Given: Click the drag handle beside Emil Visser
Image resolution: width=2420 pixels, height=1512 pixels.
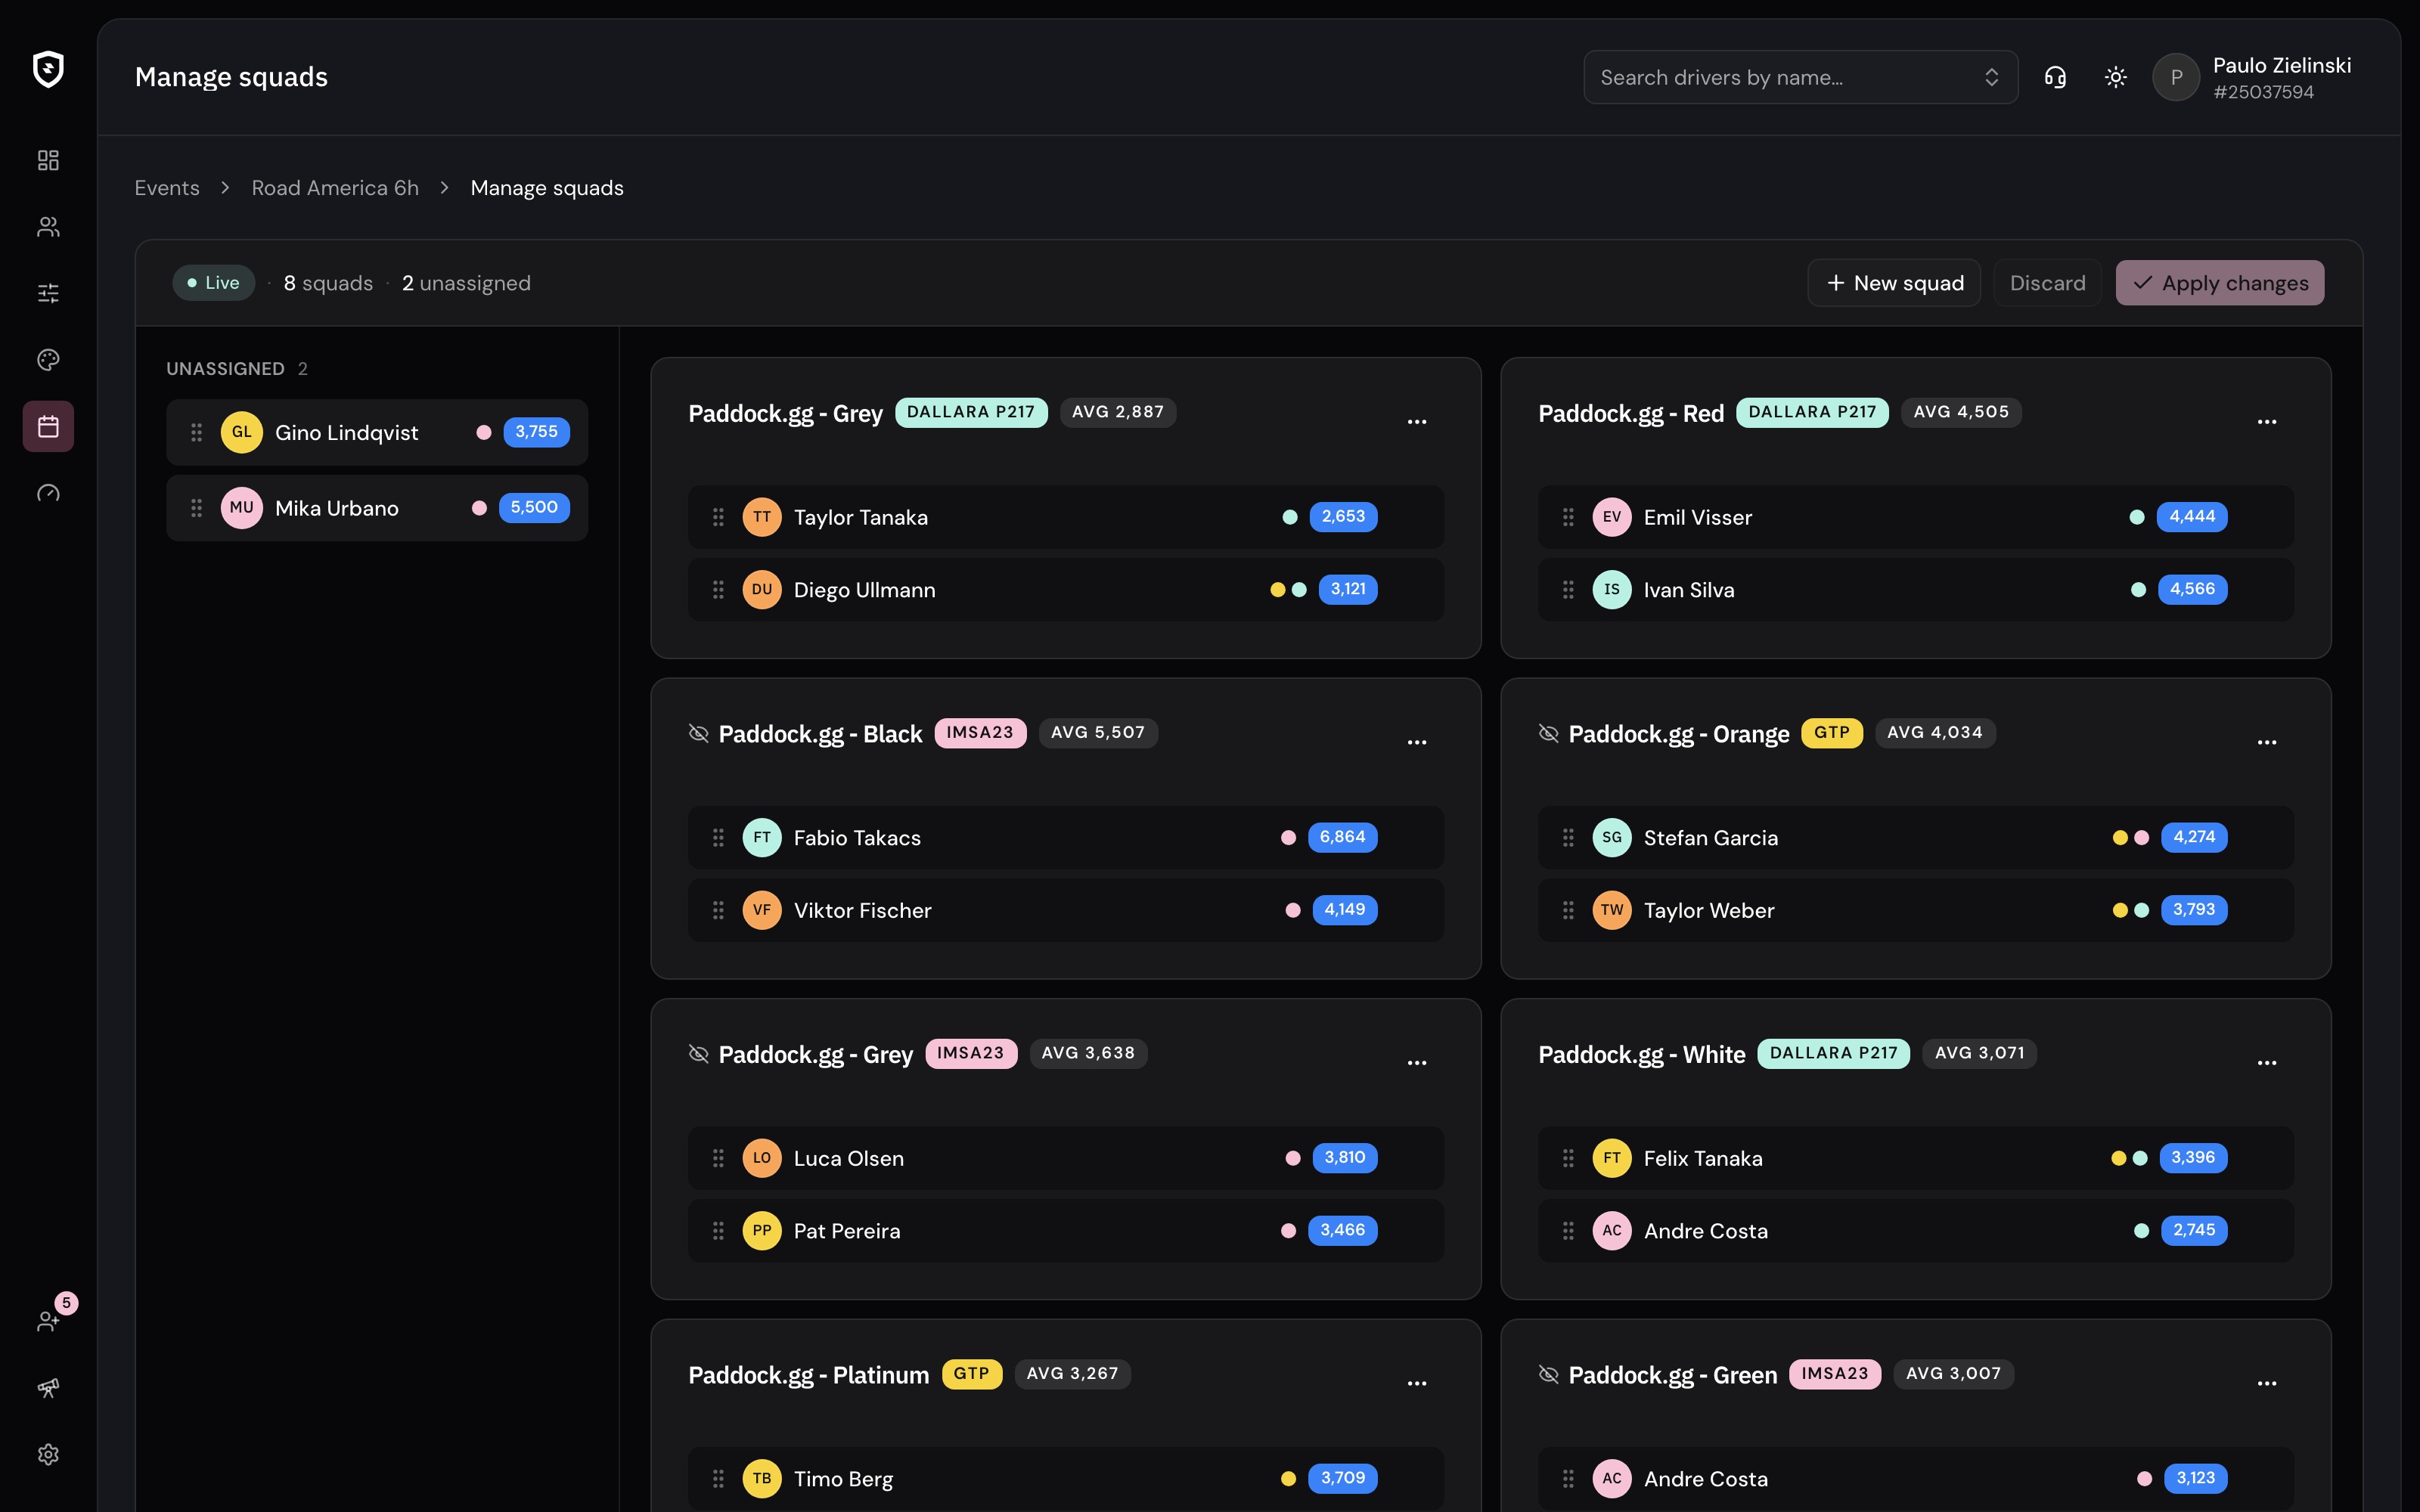Looking at the screenshot, I should (1568, 517).
